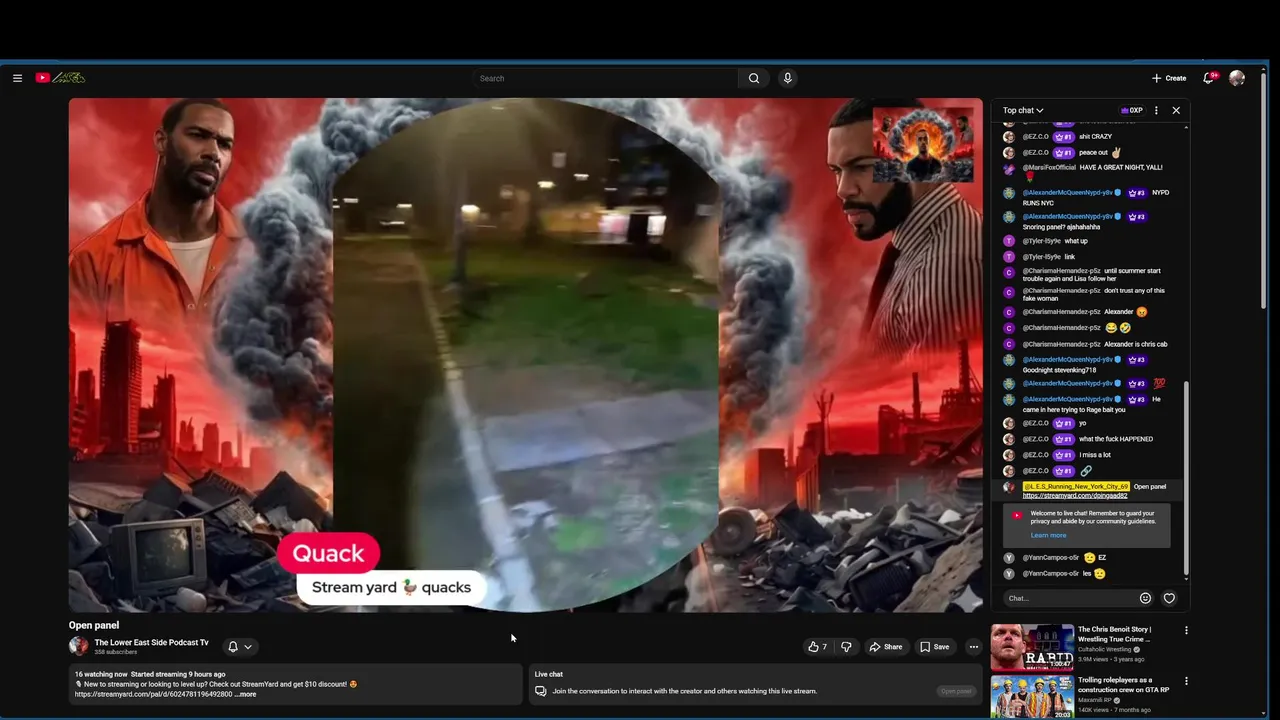
Task: Open the notifications bell in the header
Action: pyautogui.click(x=1209, y=78)
